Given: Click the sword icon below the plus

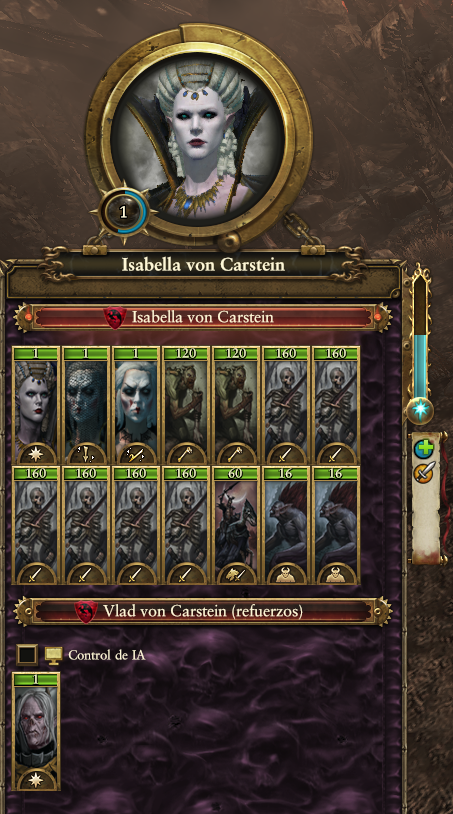Looking at the screenshot, I should click(x=424, y=472).
